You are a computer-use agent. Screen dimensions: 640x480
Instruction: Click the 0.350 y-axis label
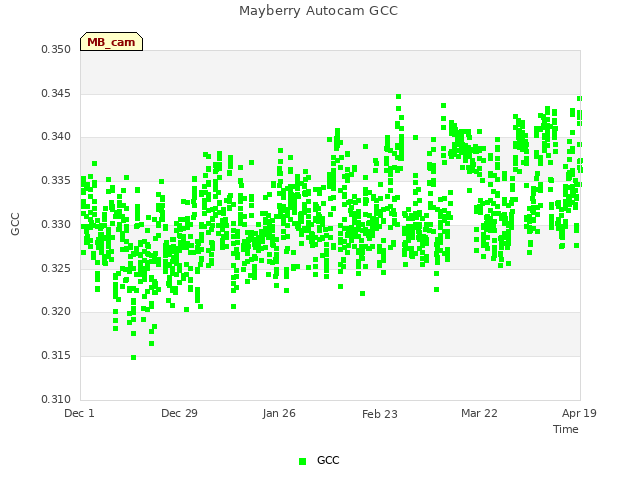point(56,49)
